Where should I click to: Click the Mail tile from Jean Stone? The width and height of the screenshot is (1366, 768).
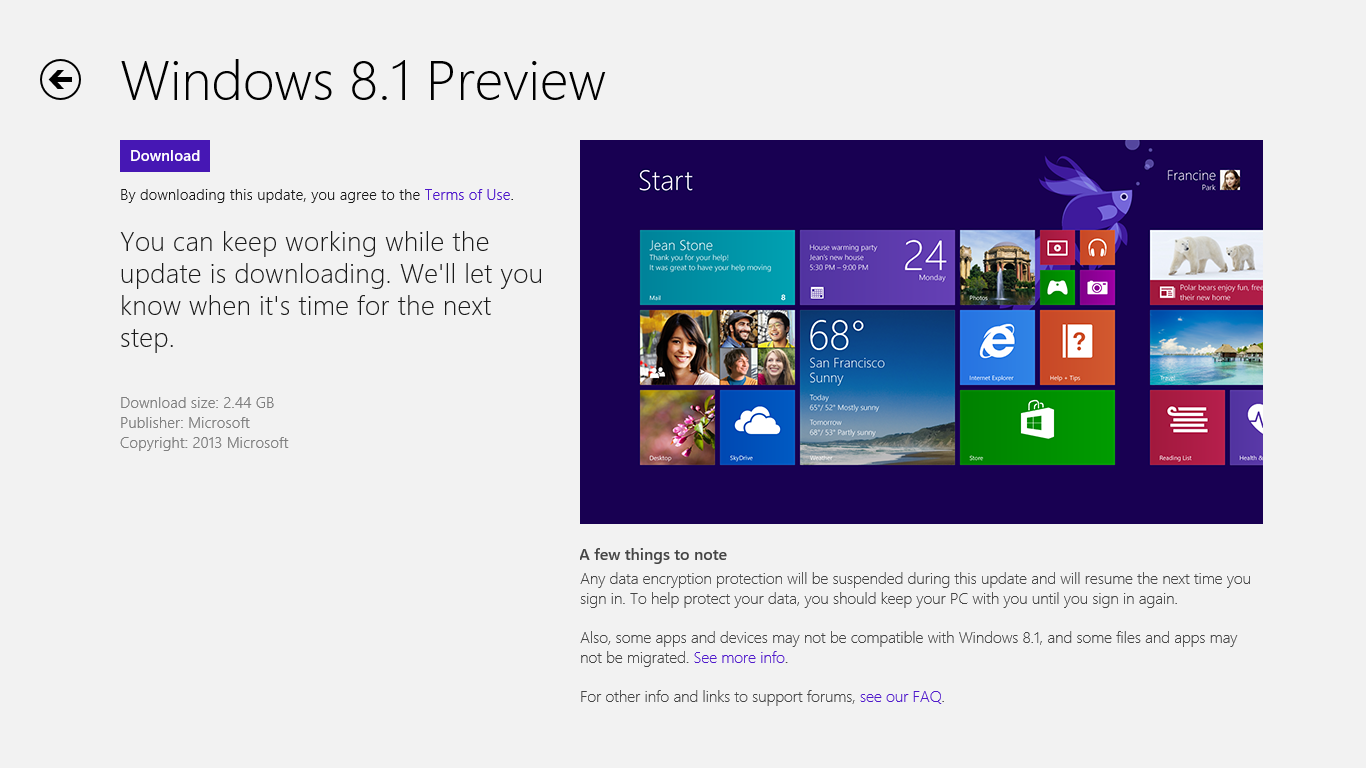pos(717,267)
